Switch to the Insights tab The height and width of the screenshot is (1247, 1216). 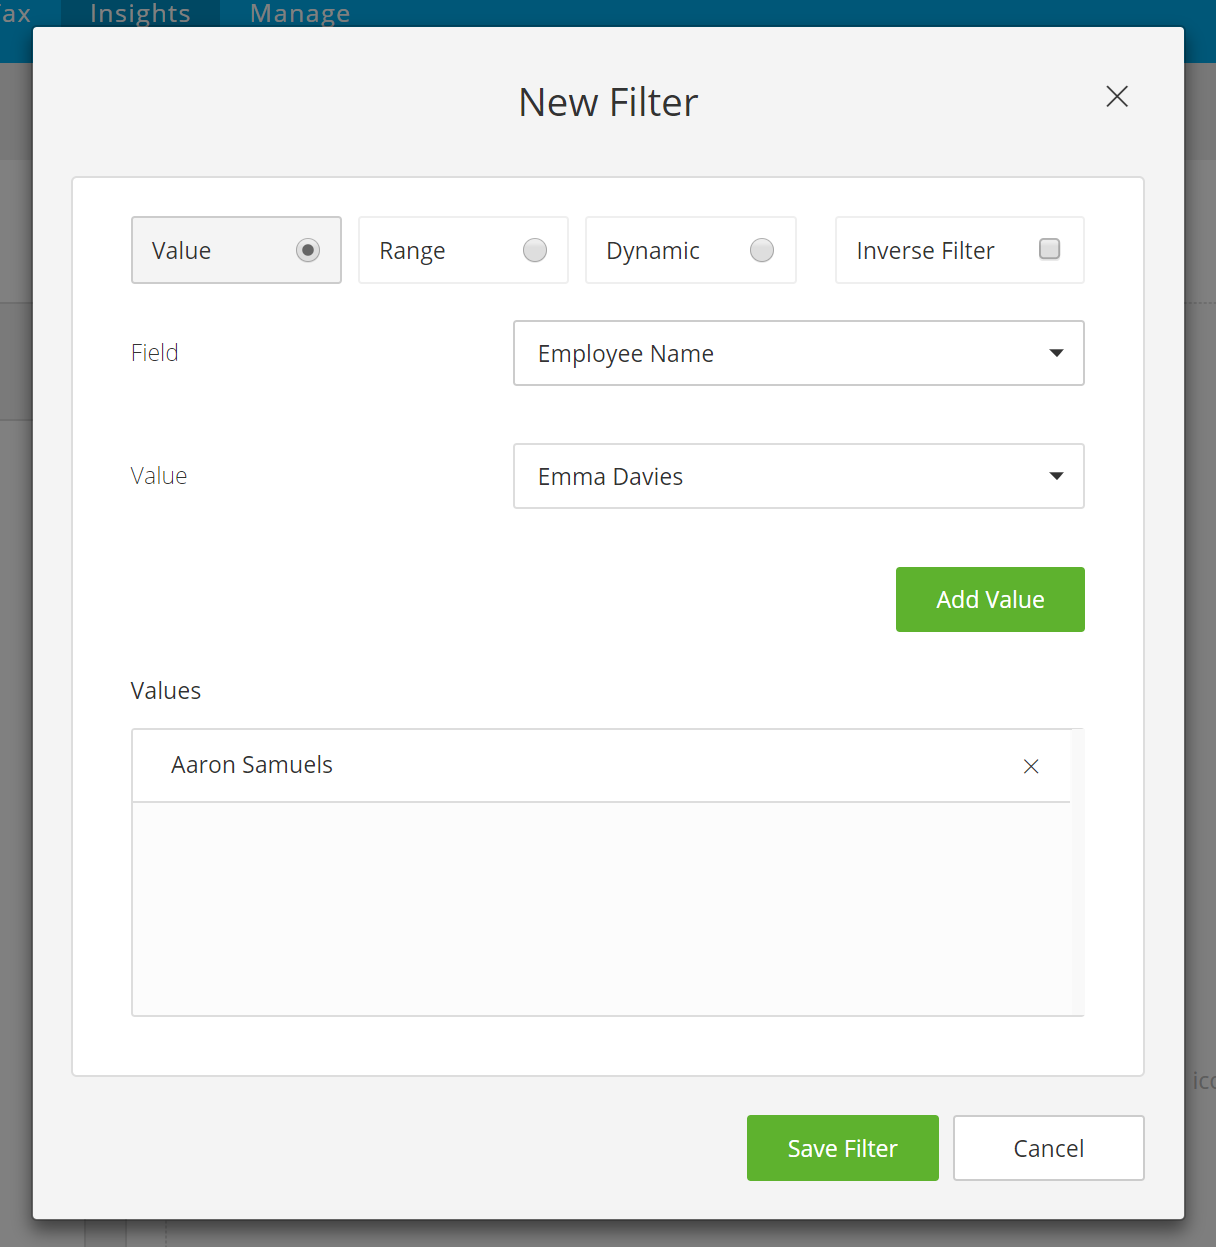click(x=140, y=14)
